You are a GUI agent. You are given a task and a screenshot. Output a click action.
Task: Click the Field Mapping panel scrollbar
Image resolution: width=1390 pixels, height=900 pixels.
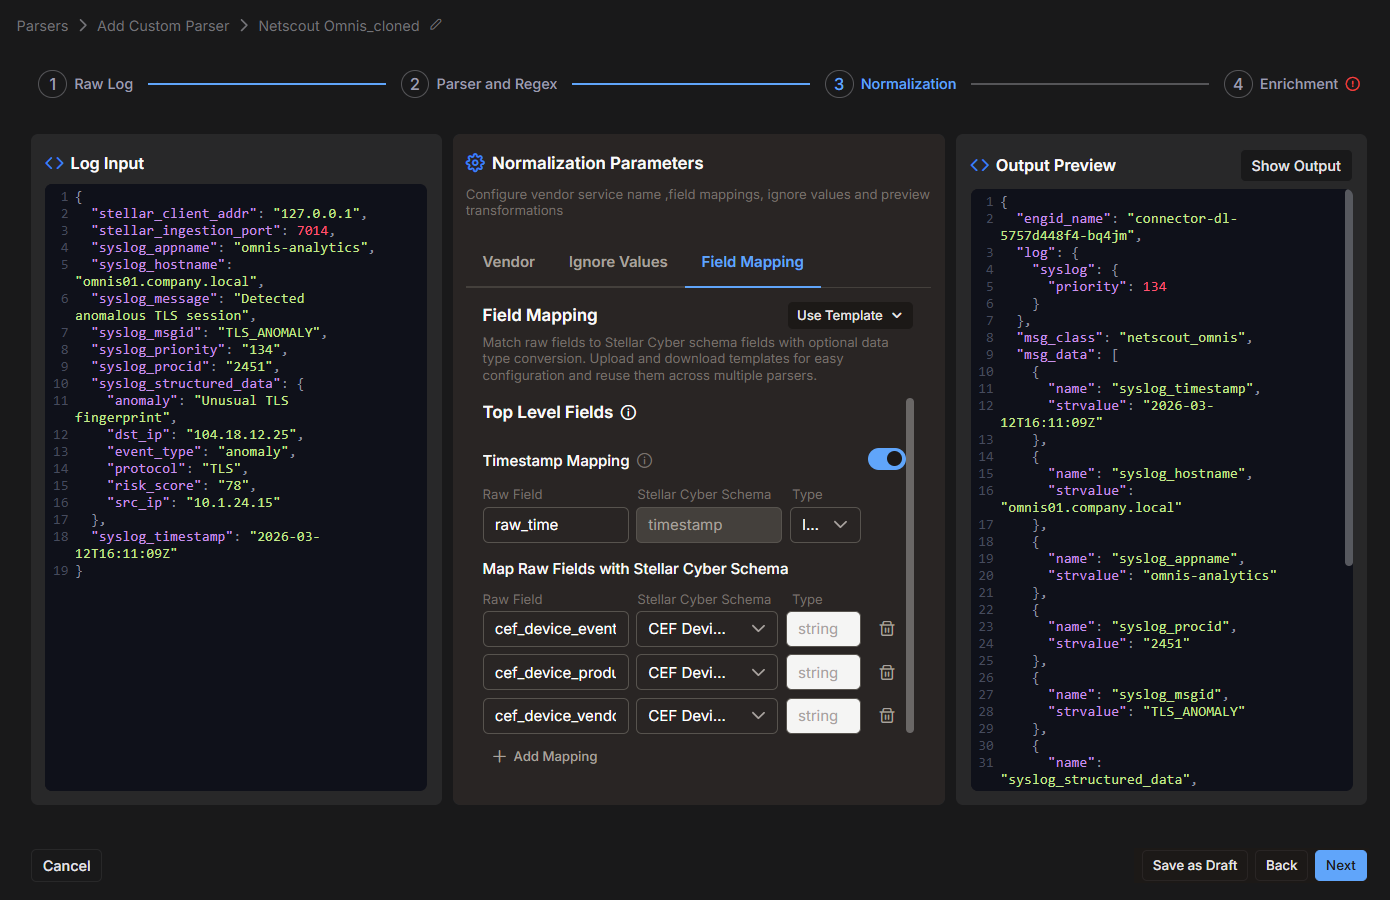(x=910, y=565)
